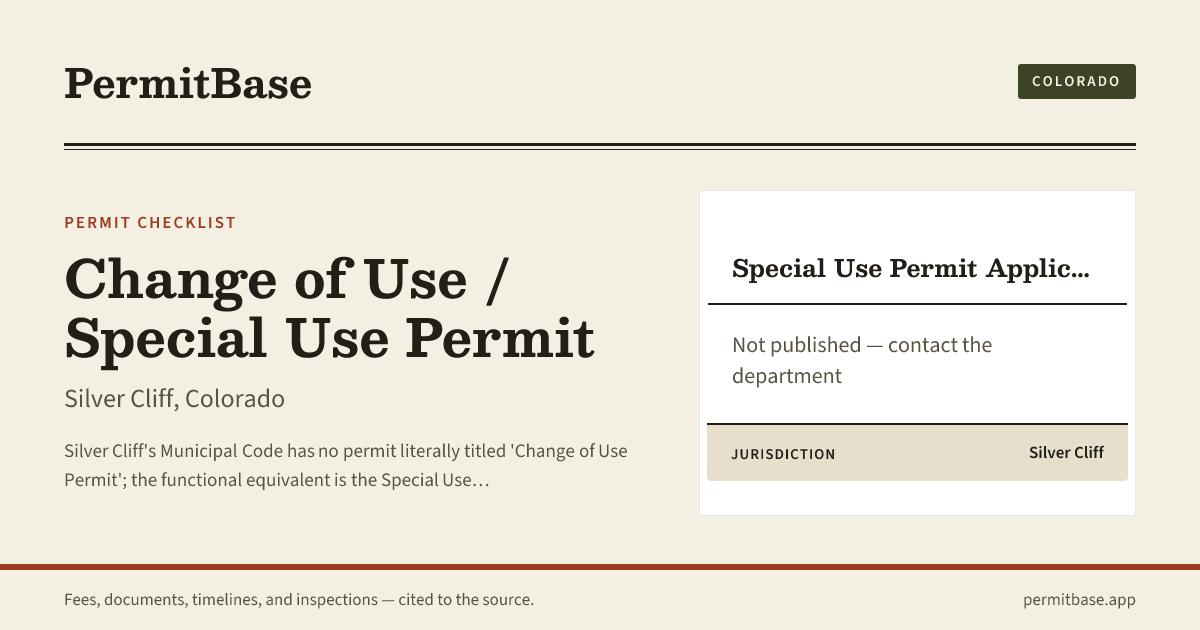Open the Special Use Permit Applic… card title
Image resolution: width=1200 pixels, height=630 pixels.
pyautogui.click(x=910, y=268)
